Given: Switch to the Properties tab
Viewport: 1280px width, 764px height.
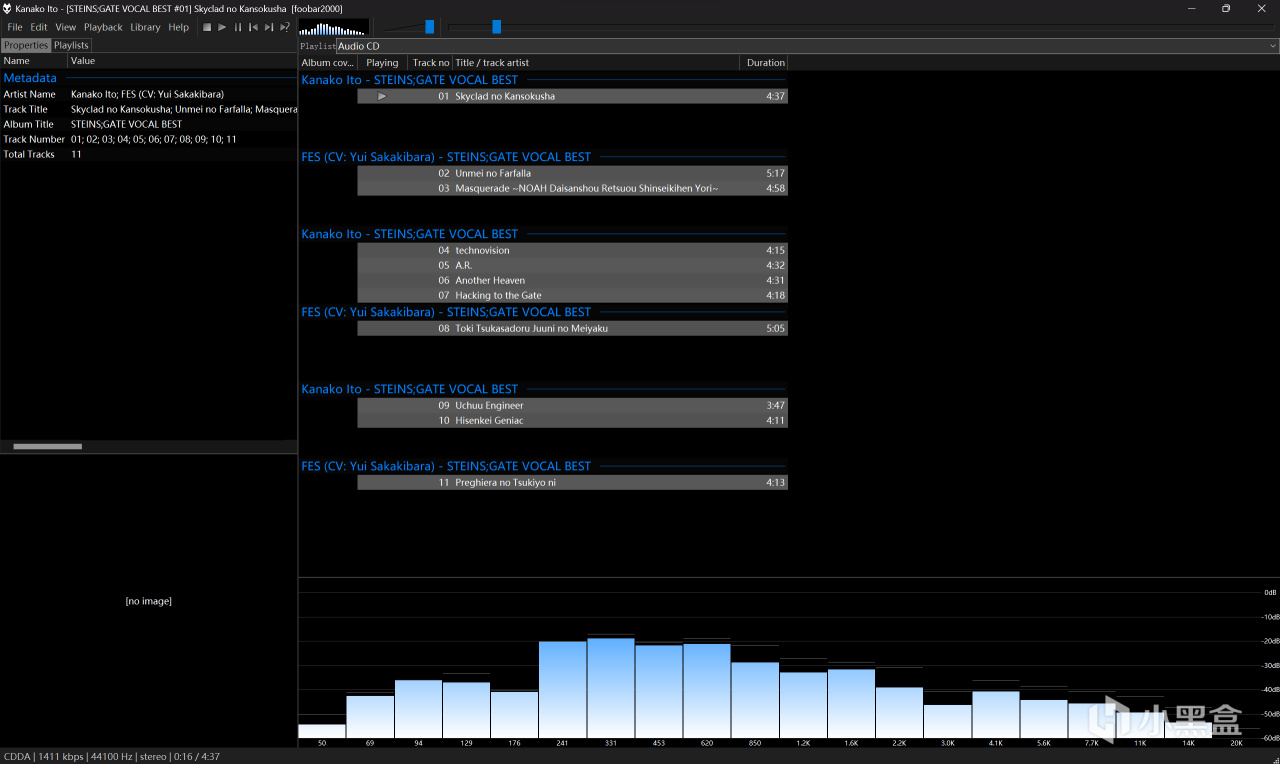Looking at the screenshot, I should coord(26,45).
